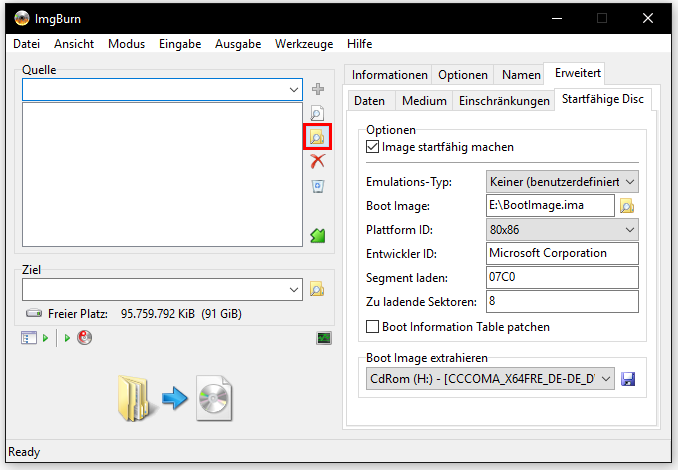Click the add source plus icon
Screen dimensions: 678x470
(x=318, y=89)
